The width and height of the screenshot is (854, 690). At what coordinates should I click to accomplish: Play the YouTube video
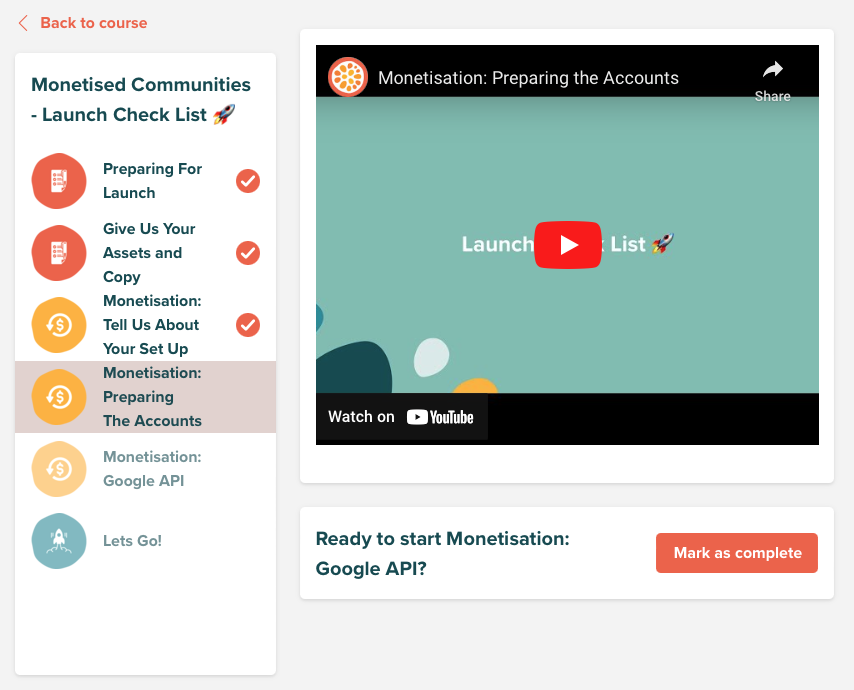tap(568, 245)
